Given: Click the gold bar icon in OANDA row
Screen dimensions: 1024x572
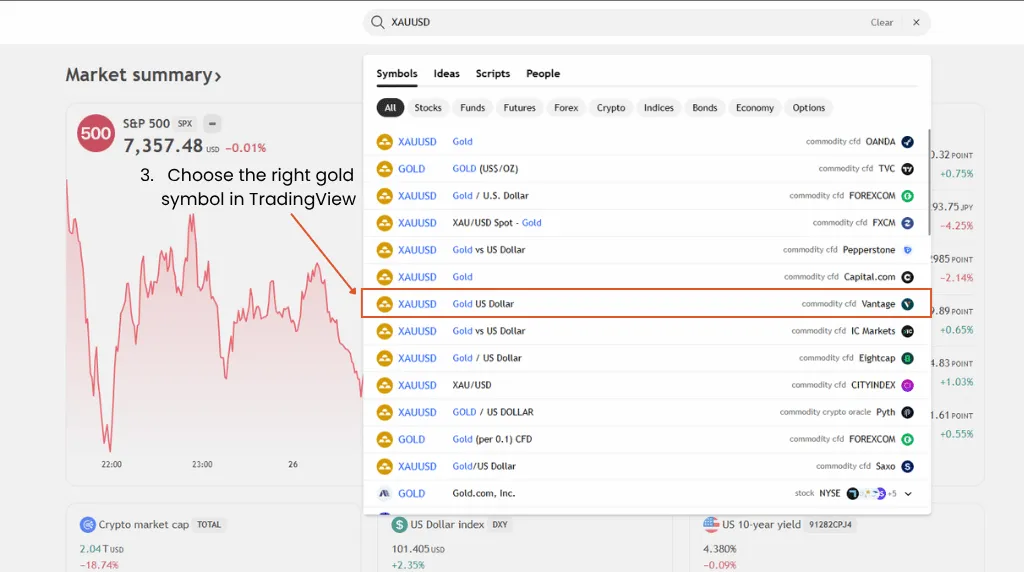Looking at the screenshot, I should coord(385,142).
